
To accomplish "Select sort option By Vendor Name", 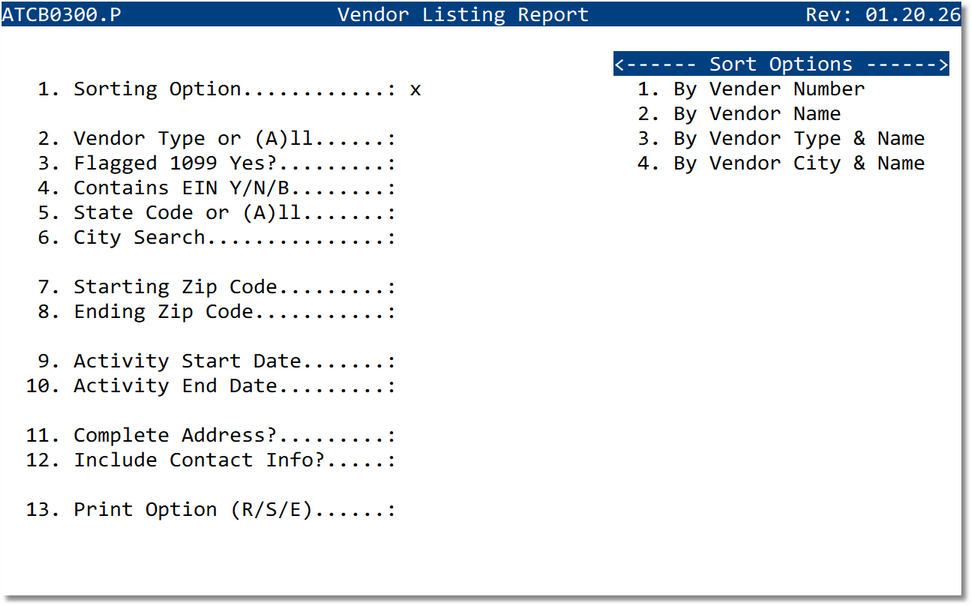I will pos(747,113).
